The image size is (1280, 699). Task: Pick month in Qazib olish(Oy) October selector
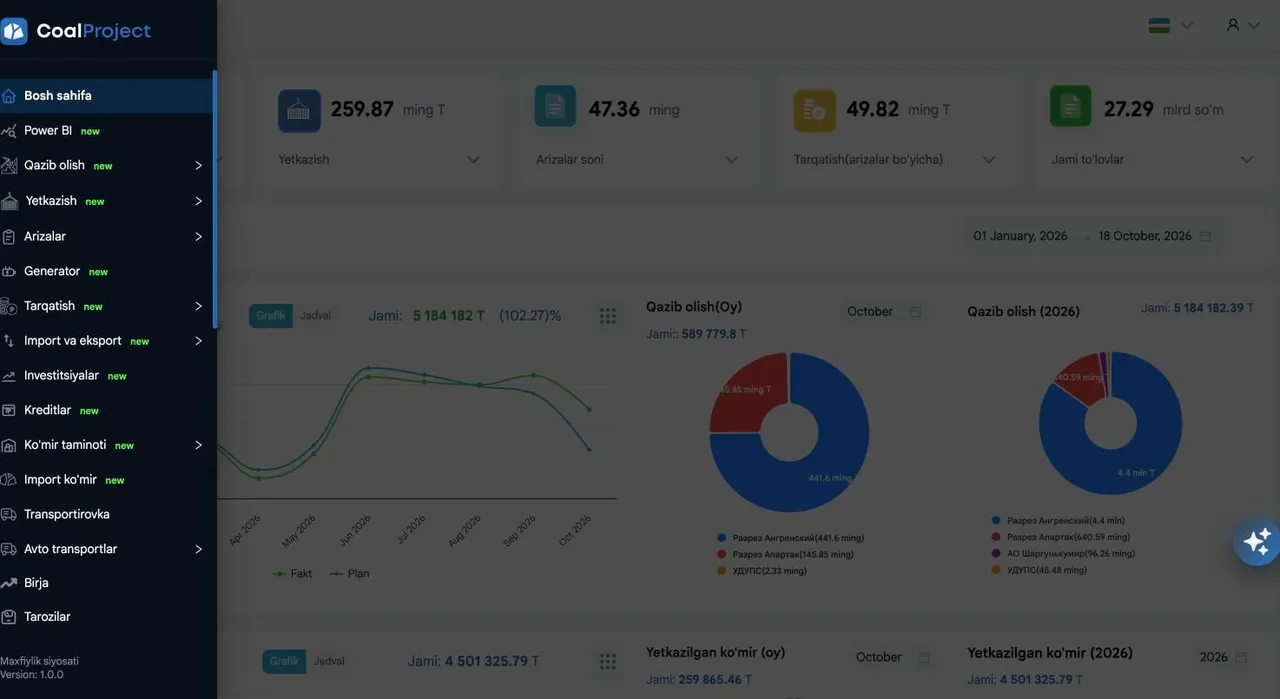pyautogui.click(x=883, y=312)
